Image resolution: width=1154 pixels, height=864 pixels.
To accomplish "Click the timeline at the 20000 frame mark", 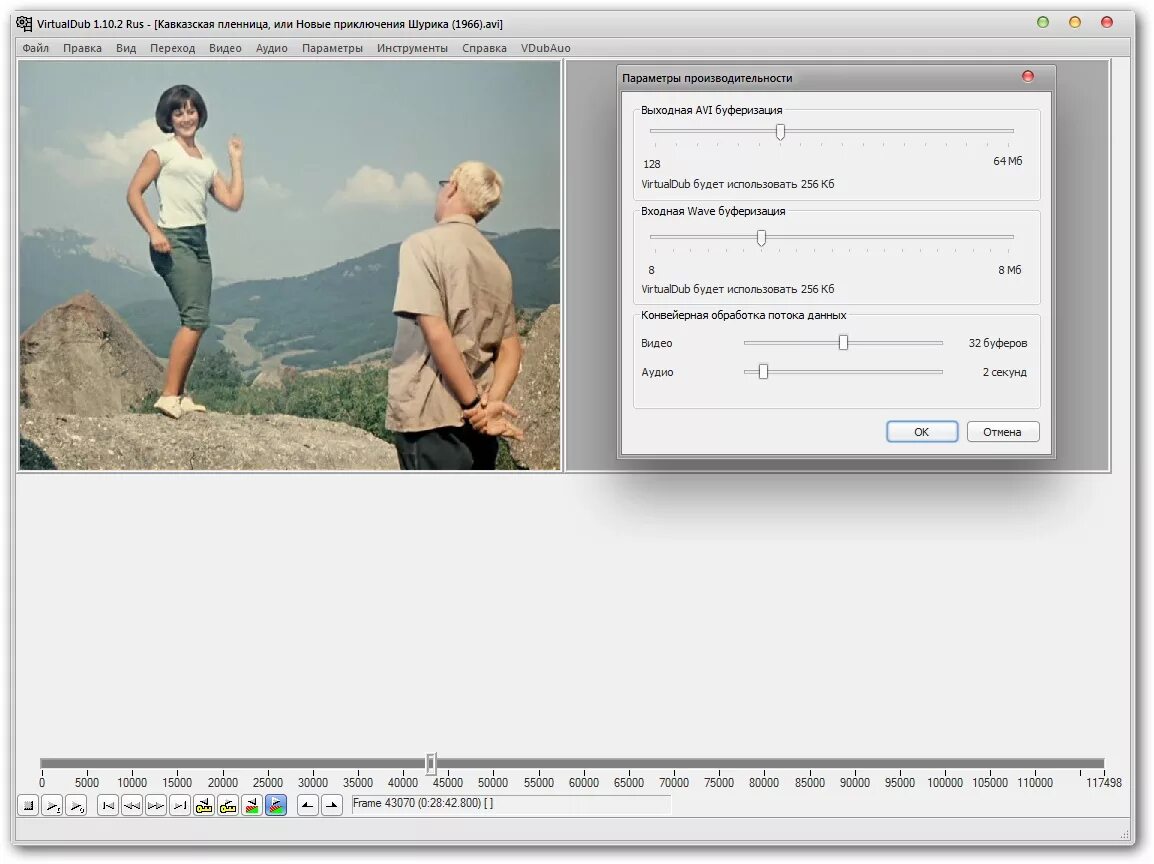I will 222,763.
